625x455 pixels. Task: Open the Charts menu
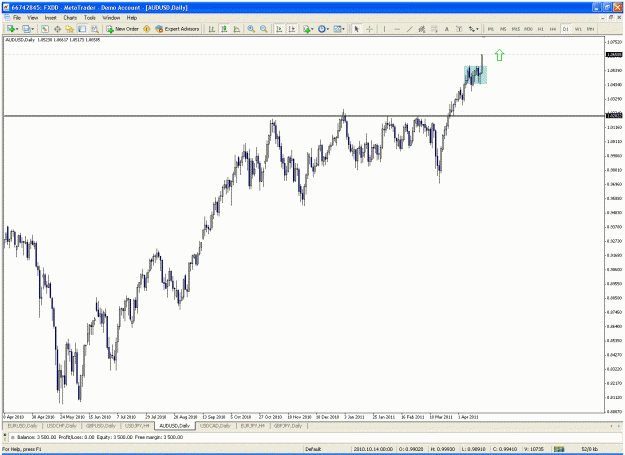[x=70, y=18]
